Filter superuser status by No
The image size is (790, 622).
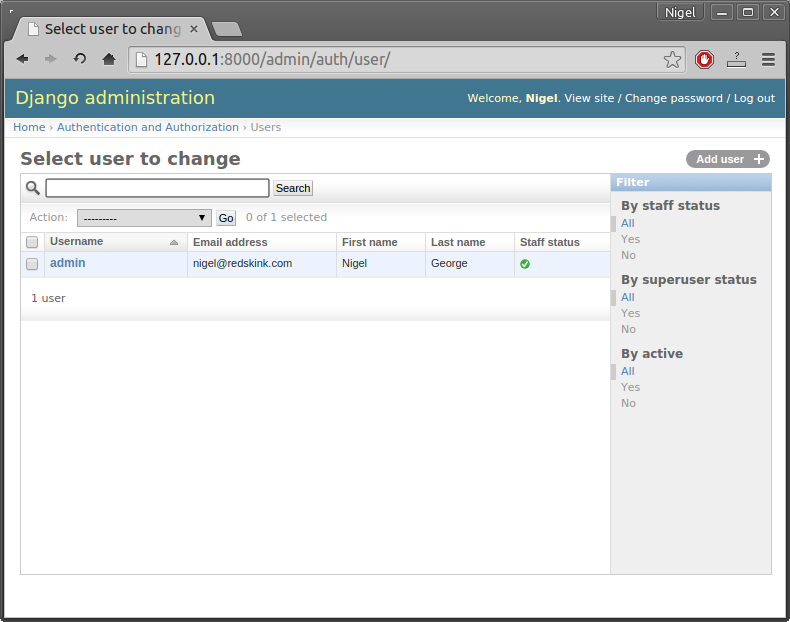click(628, 329)
